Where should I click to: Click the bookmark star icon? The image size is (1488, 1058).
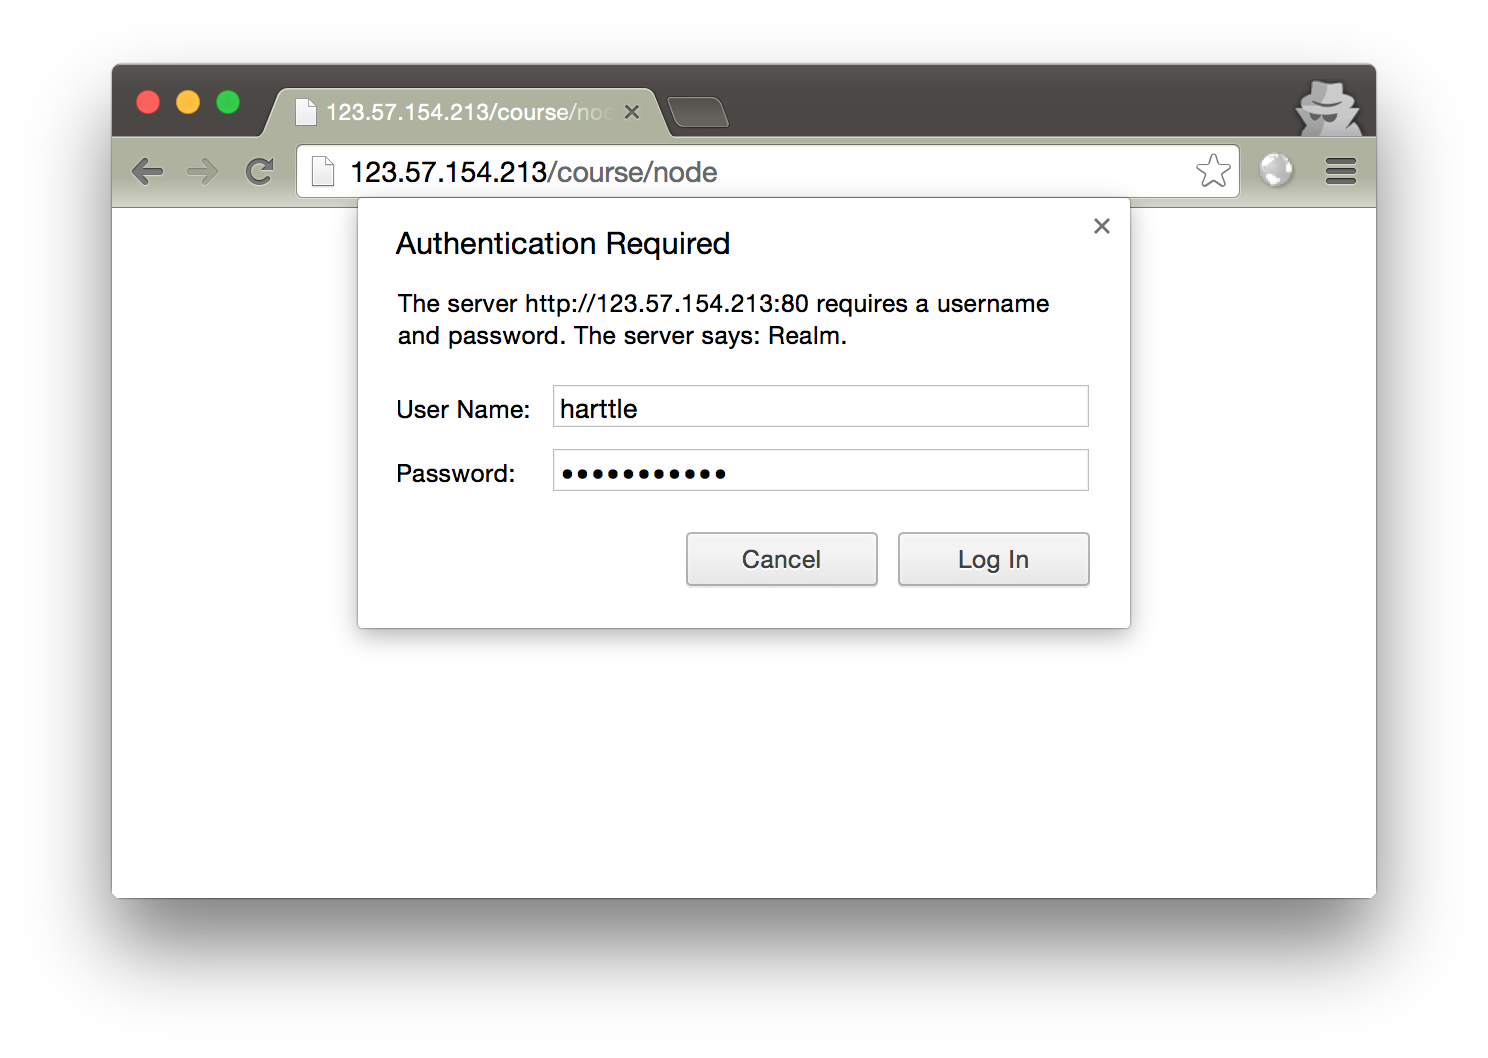click(x=1213, y=171)
